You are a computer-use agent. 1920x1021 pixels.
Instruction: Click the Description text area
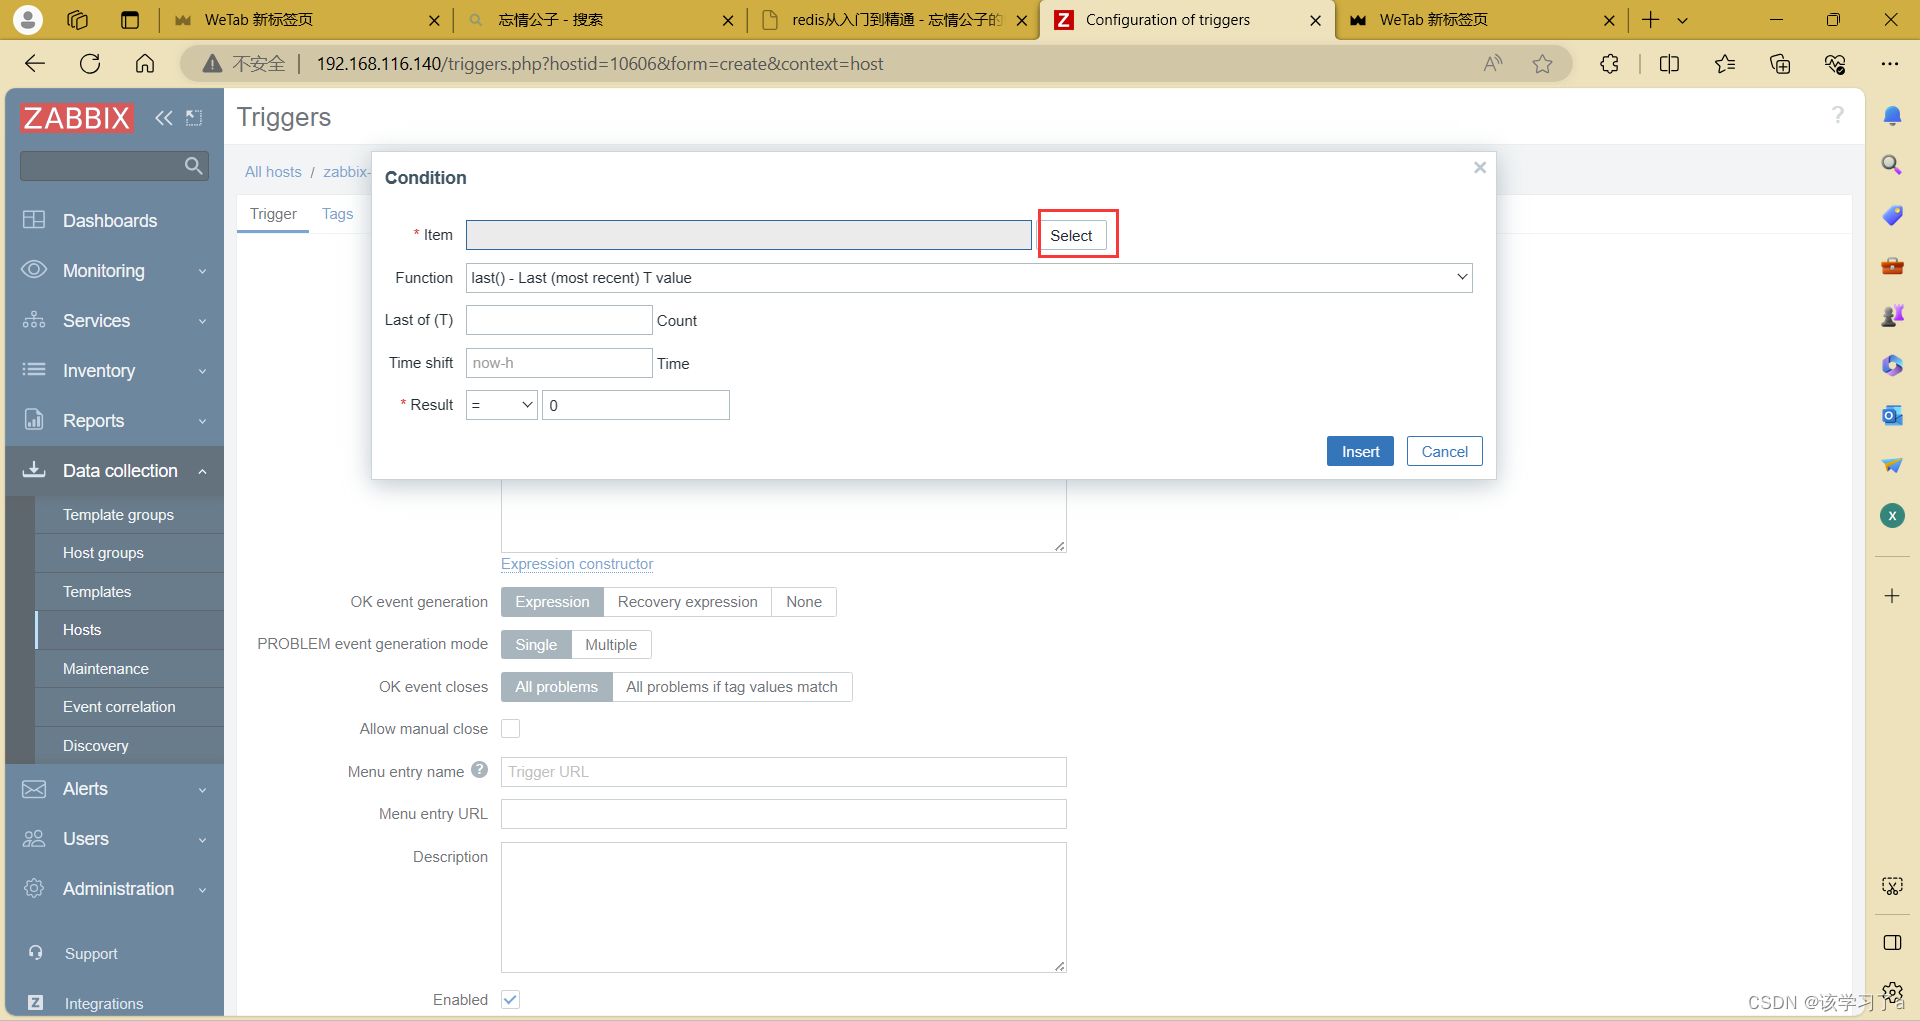pos(784,907)
